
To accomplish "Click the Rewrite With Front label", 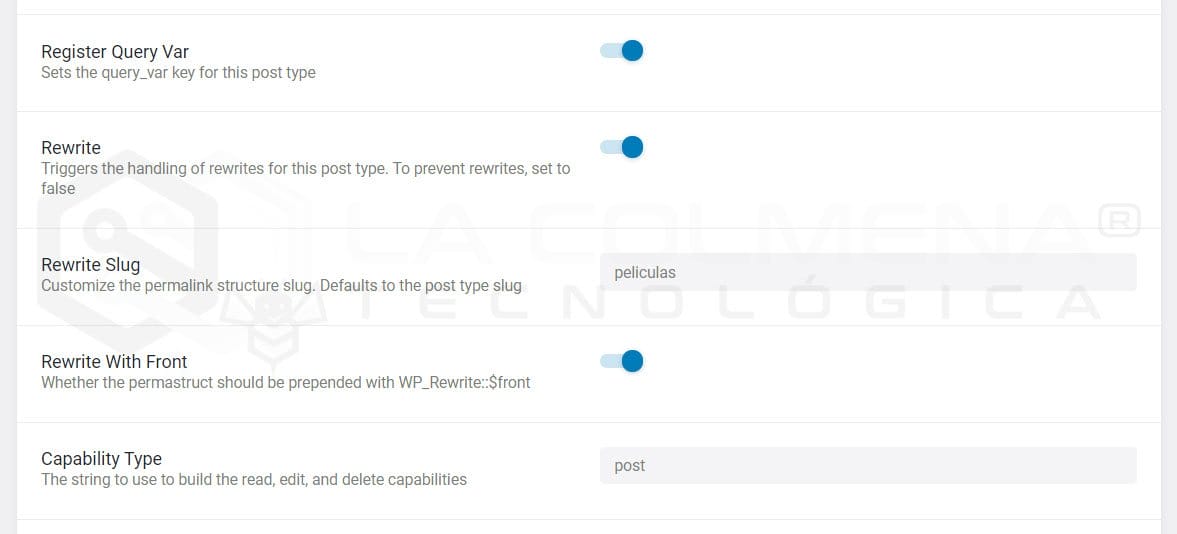I will tap(114, 362).
